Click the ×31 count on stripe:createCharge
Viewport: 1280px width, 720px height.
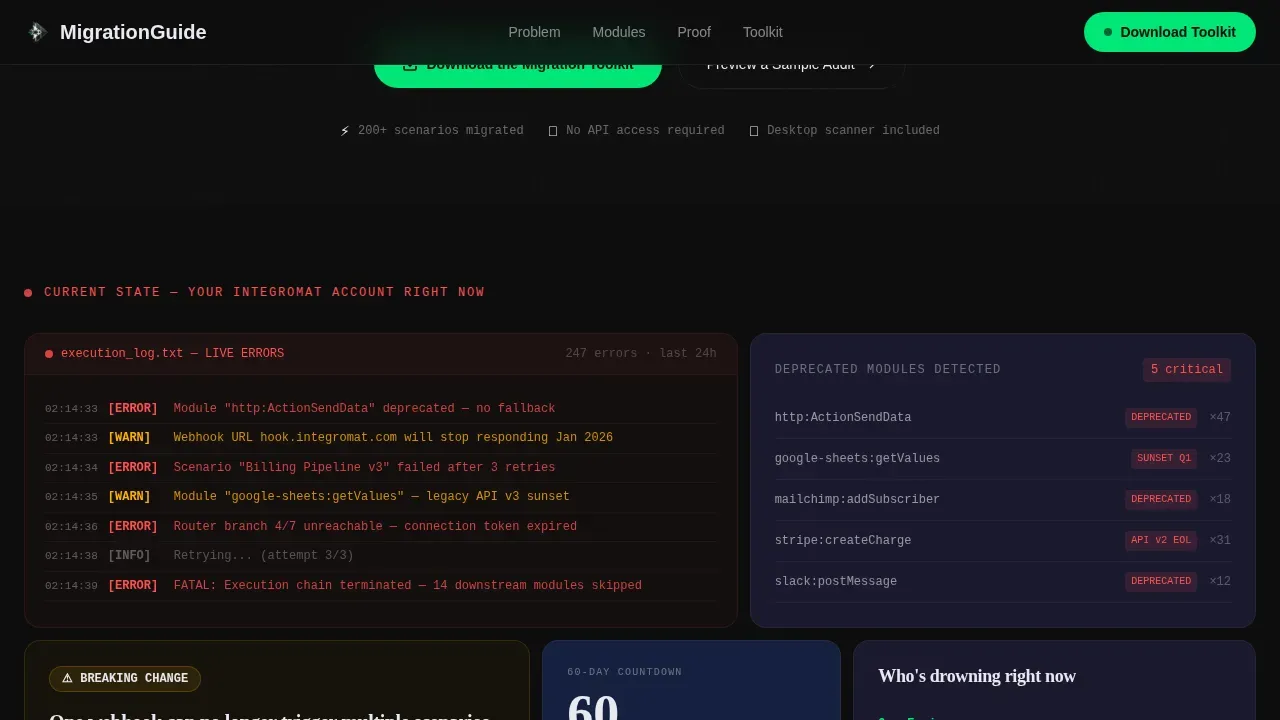pyautogui.click(x=1220, y=541)
